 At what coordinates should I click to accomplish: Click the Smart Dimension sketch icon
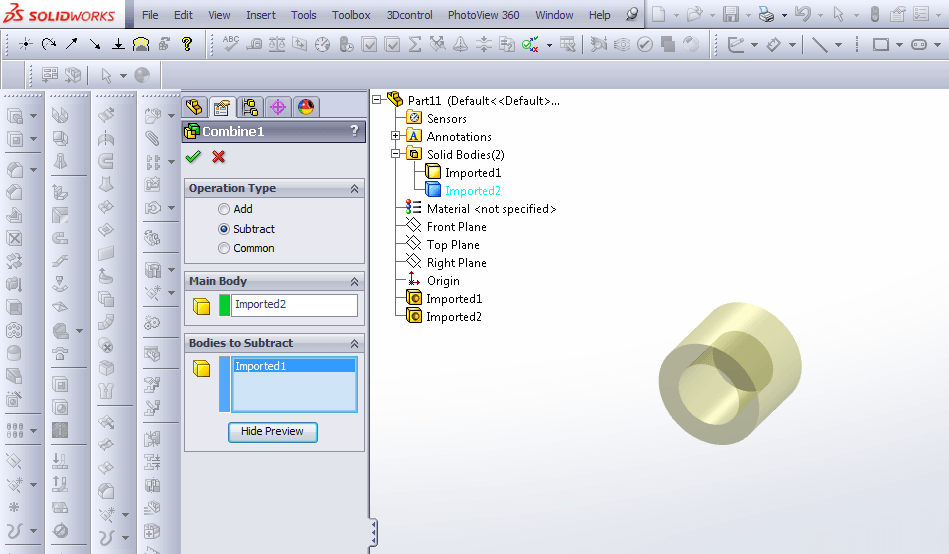pos(773,44)
